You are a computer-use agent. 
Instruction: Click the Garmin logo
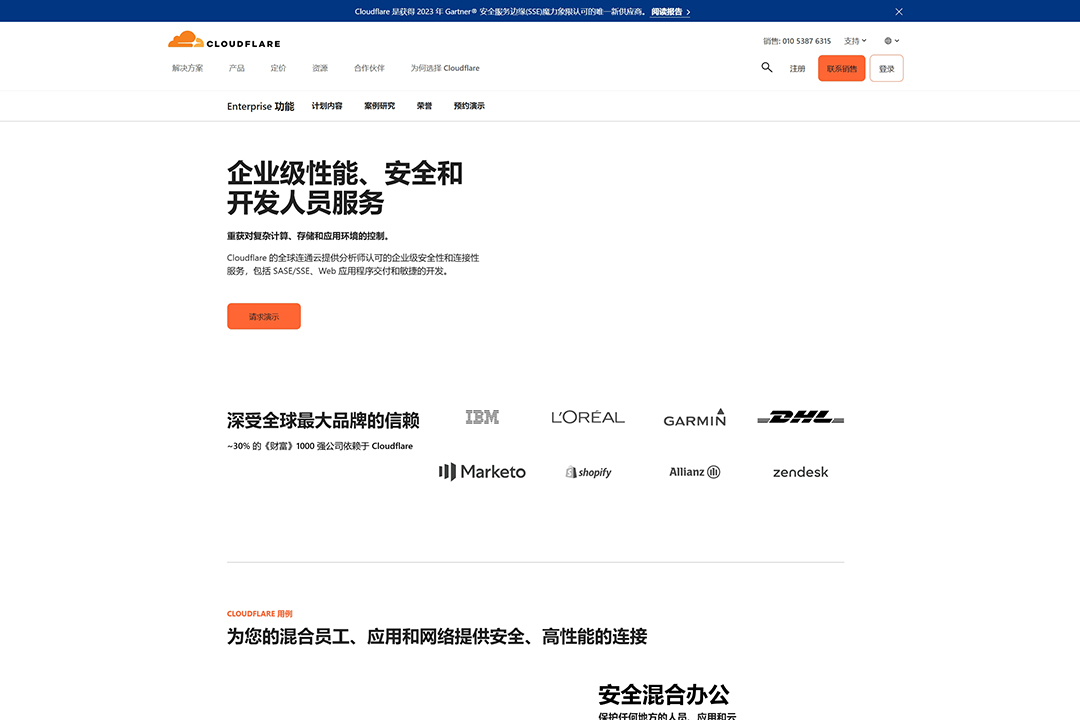click(x=694, y=418)
